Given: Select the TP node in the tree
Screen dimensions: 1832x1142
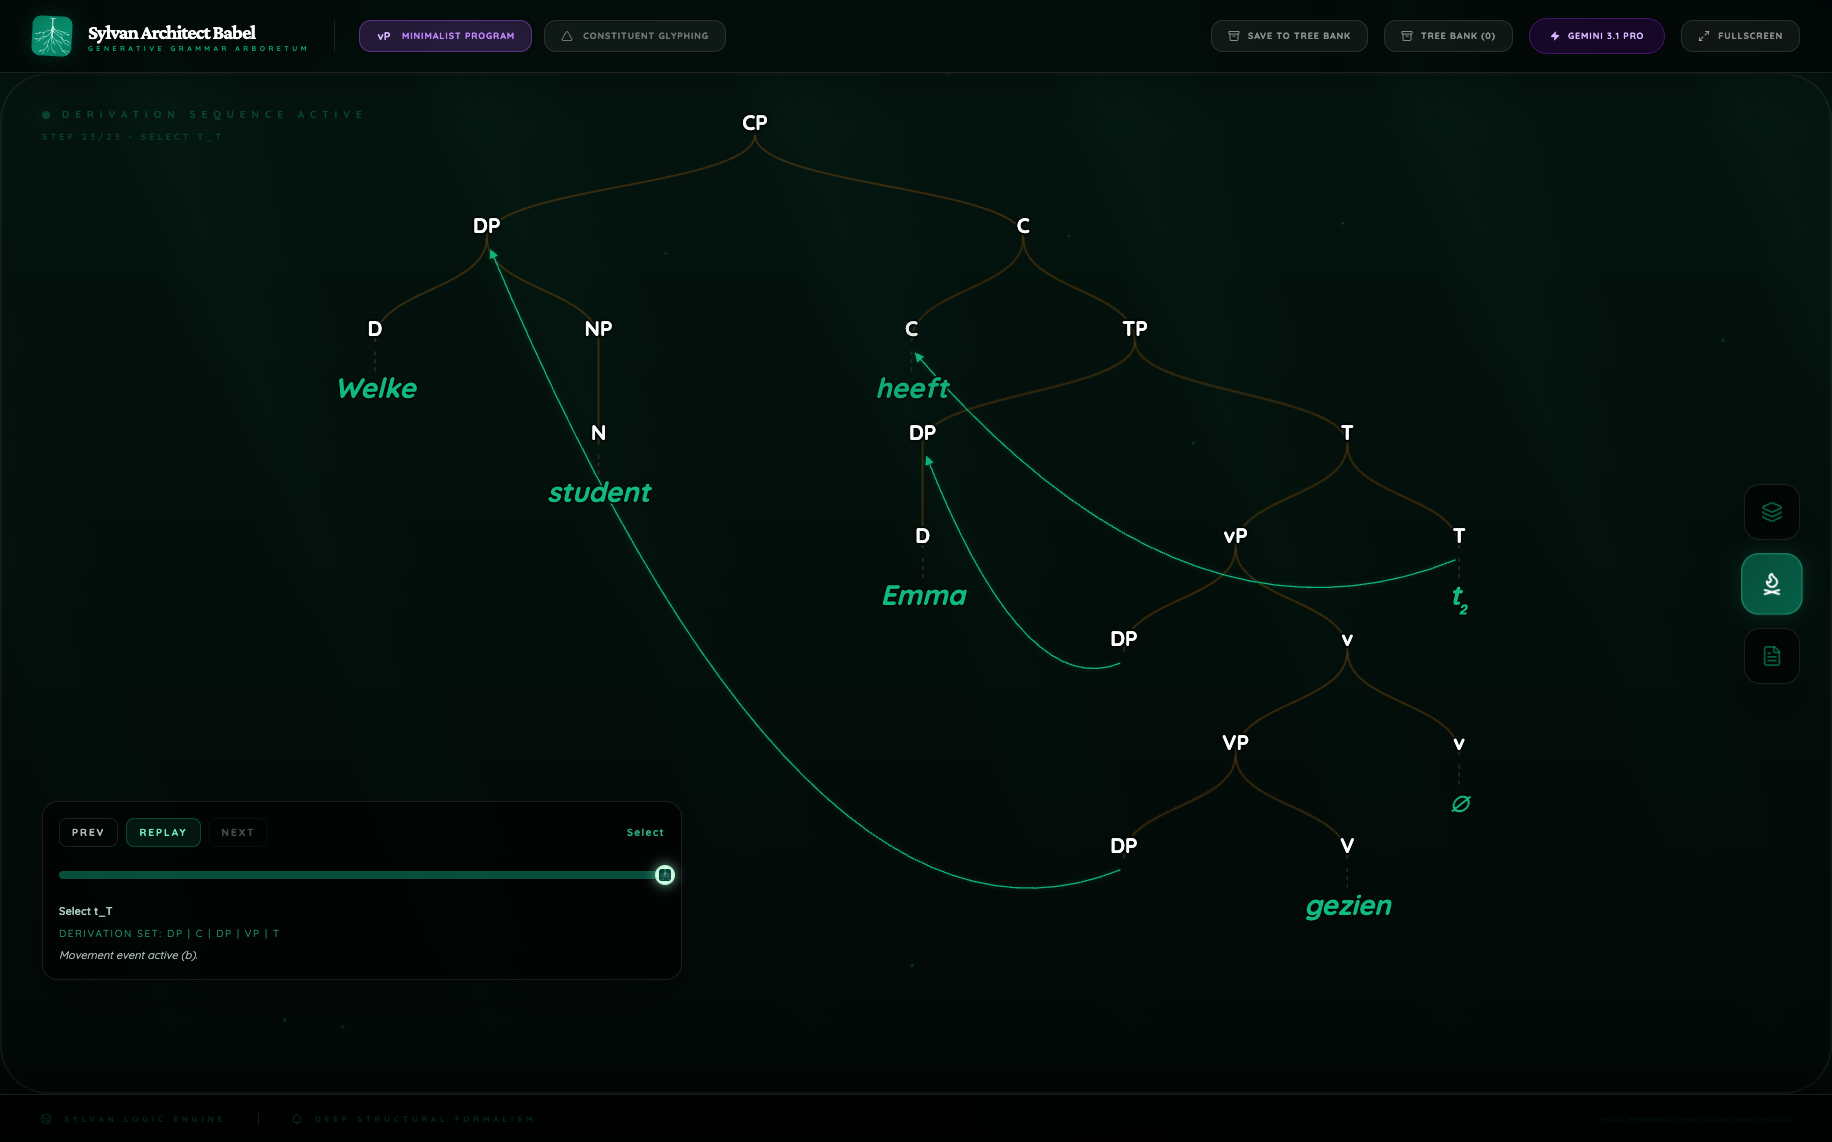Looking at the screenshot, I should pos(1135,329).
